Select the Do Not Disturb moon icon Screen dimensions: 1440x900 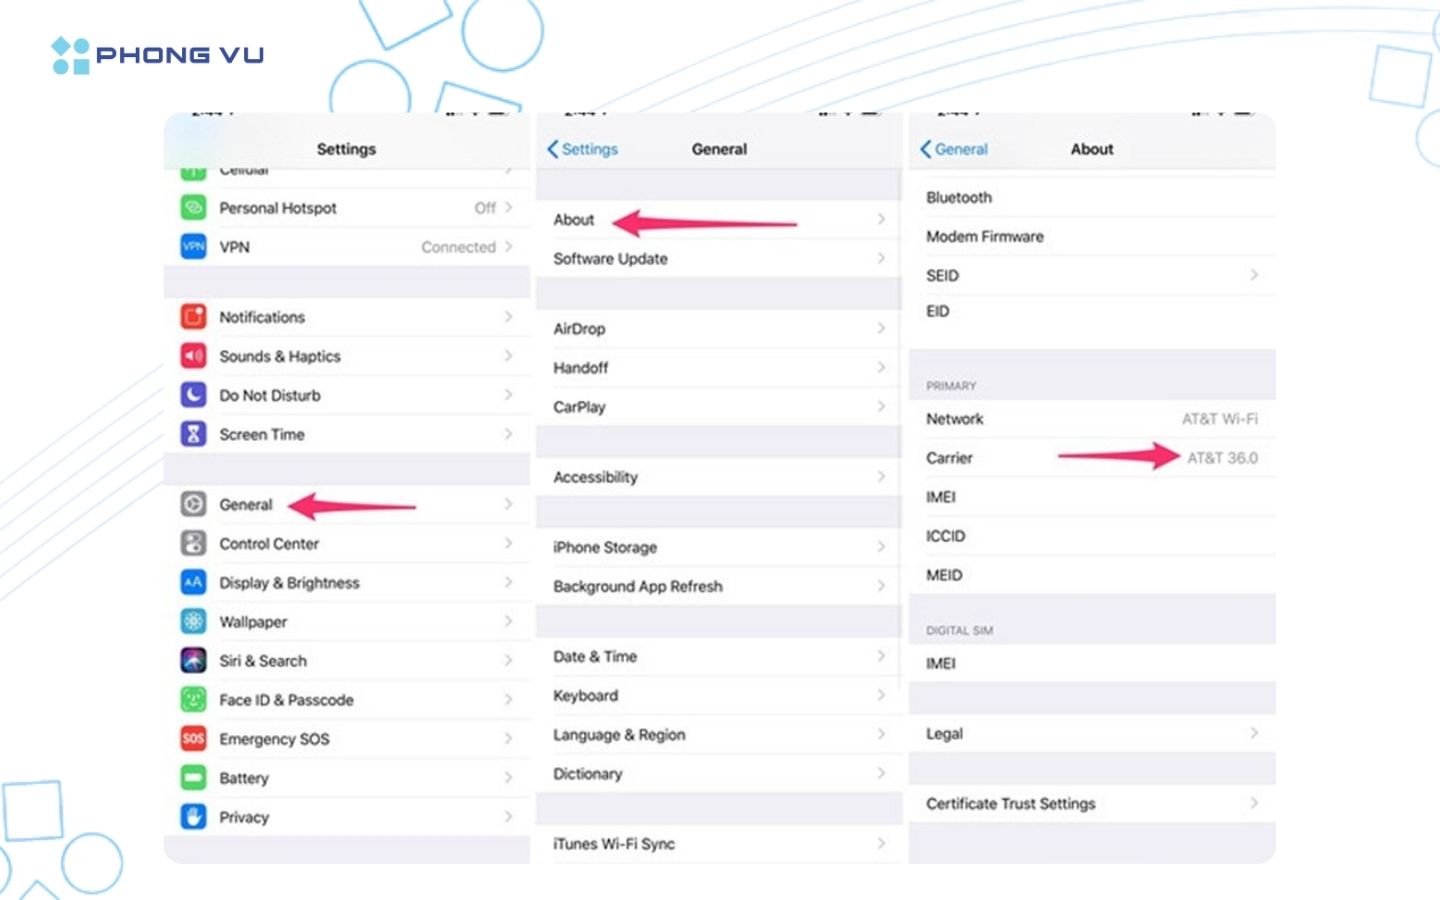click(x=193, y=395)
